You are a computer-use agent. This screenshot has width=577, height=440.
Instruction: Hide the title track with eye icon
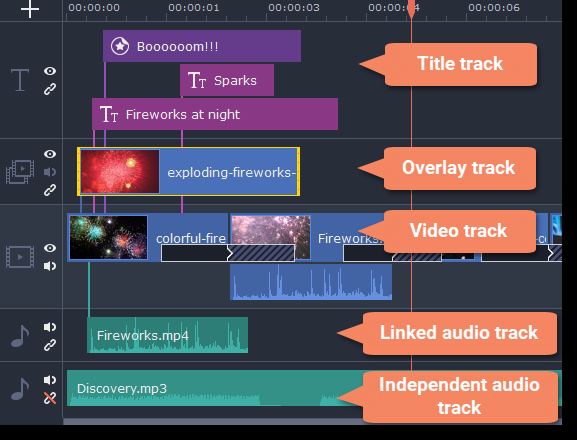50,71
